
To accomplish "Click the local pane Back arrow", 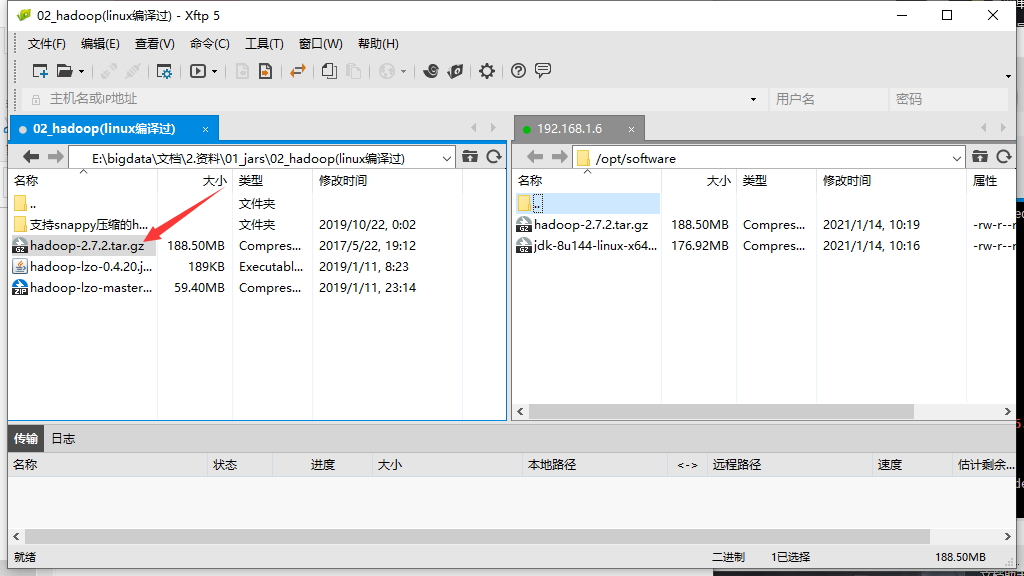I will point(31,157).
